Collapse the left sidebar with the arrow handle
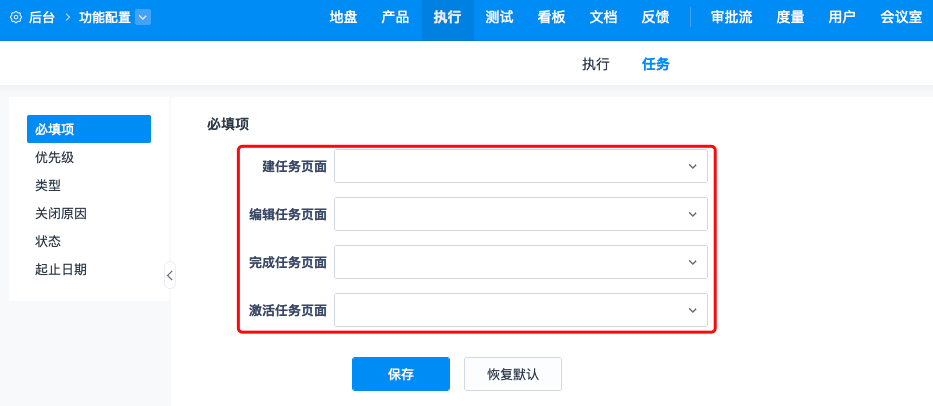 click(170, 275)
